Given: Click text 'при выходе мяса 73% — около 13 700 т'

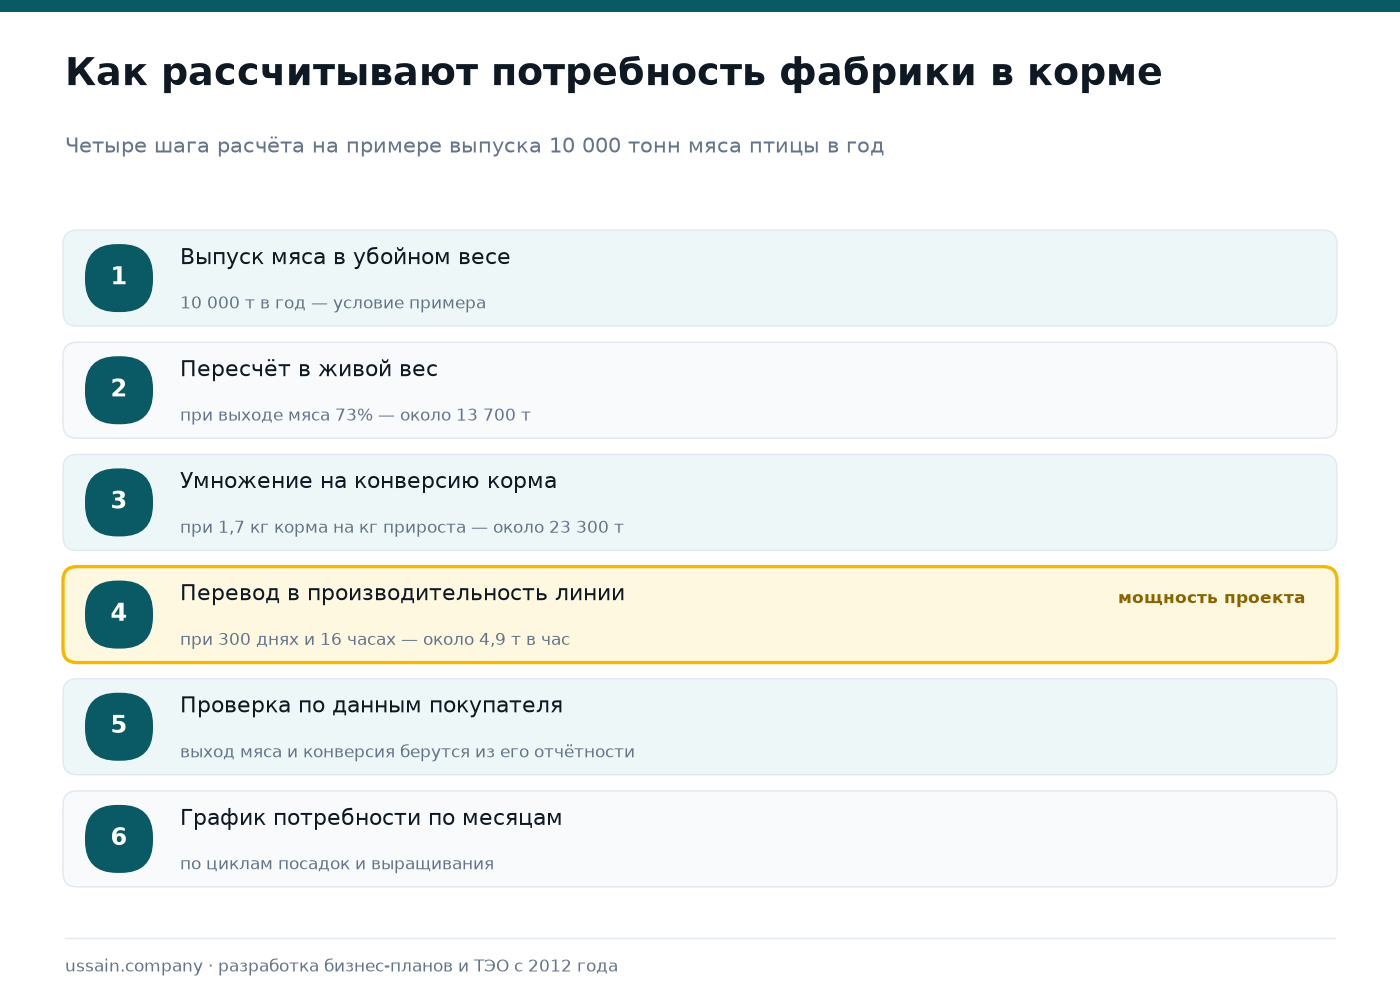Looking at the screenshot, I should coord(355,415).
